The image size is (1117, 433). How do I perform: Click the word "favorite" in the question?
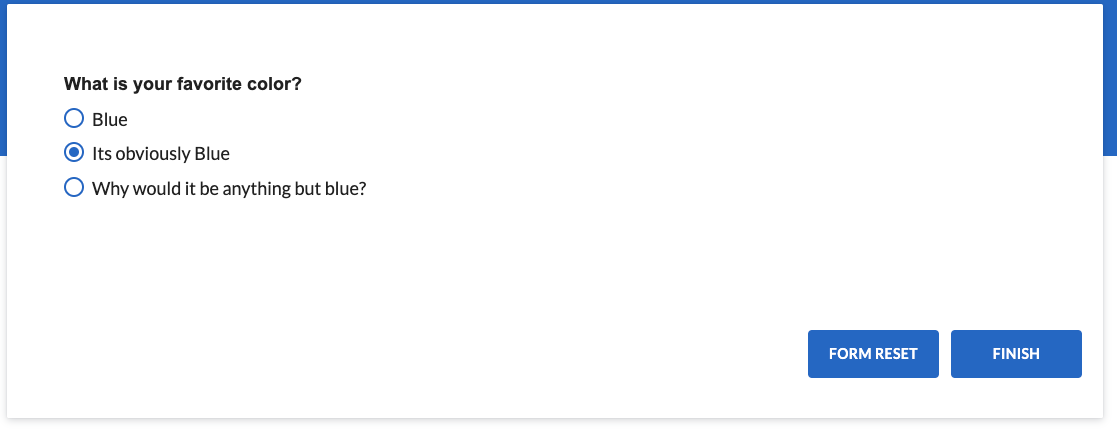[206, 84]
